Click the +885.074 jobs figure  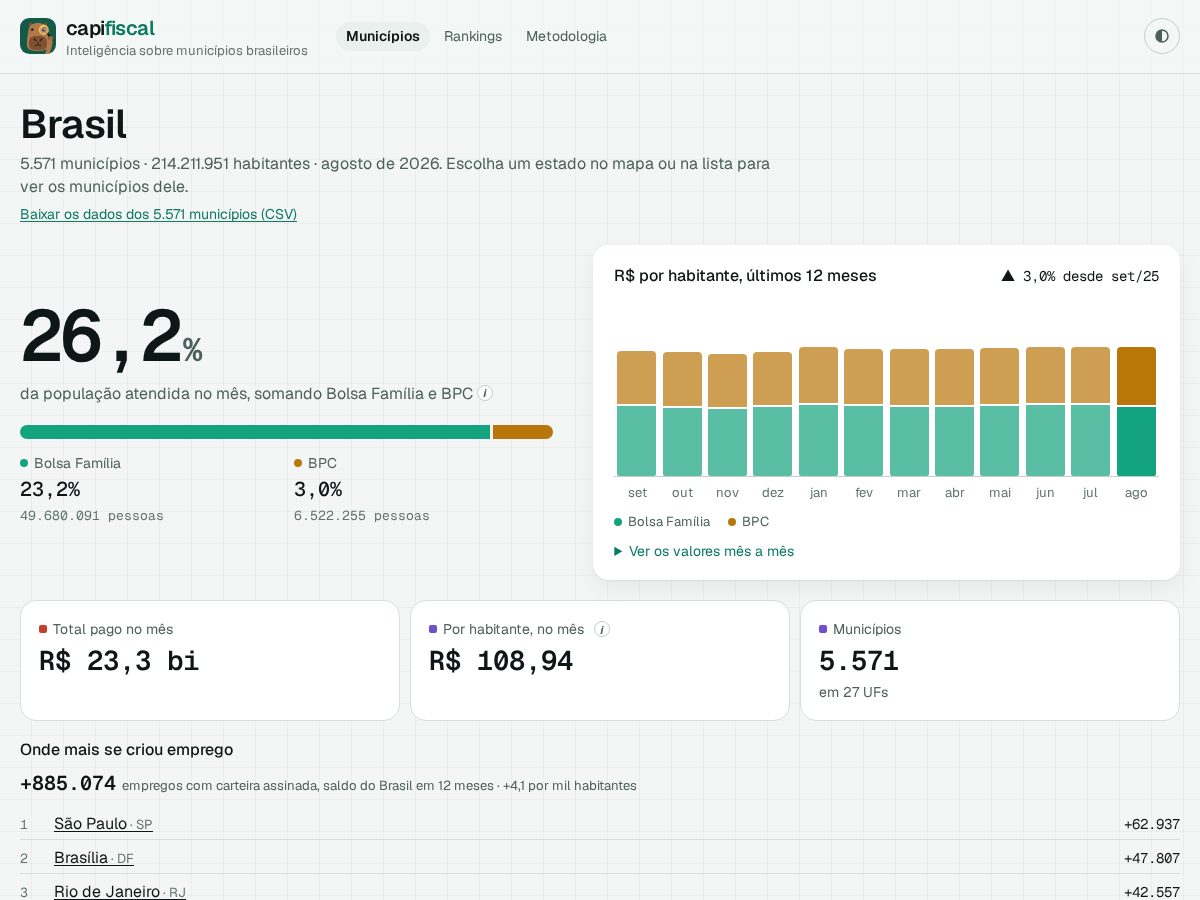point(68,784)
